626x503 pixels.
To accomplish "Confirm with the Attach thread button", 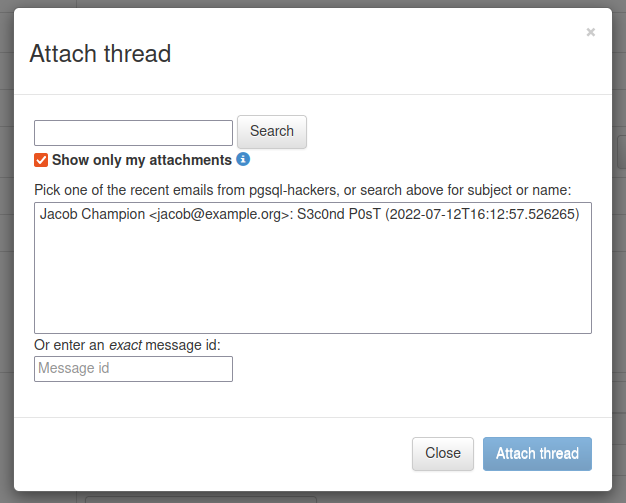I will tap(537, 453).
